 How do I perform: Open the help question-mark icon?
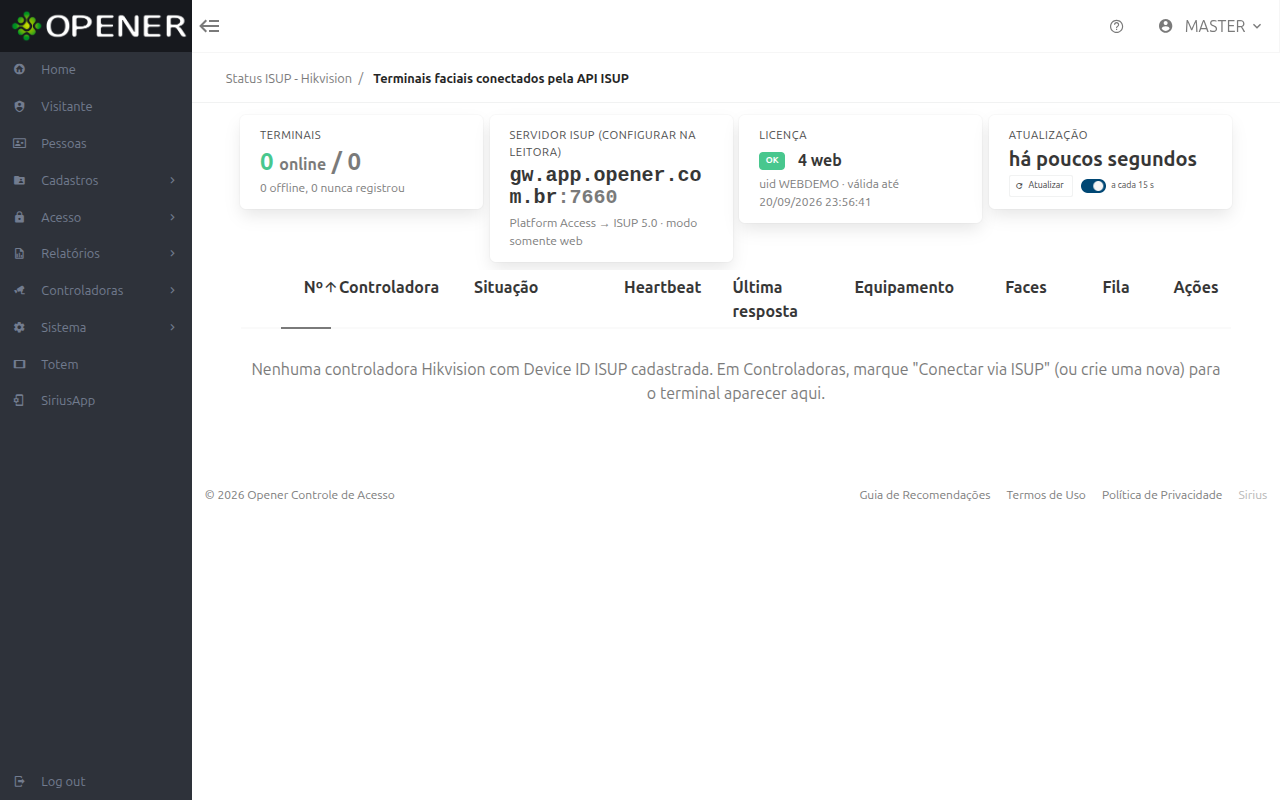point(1117,26)
